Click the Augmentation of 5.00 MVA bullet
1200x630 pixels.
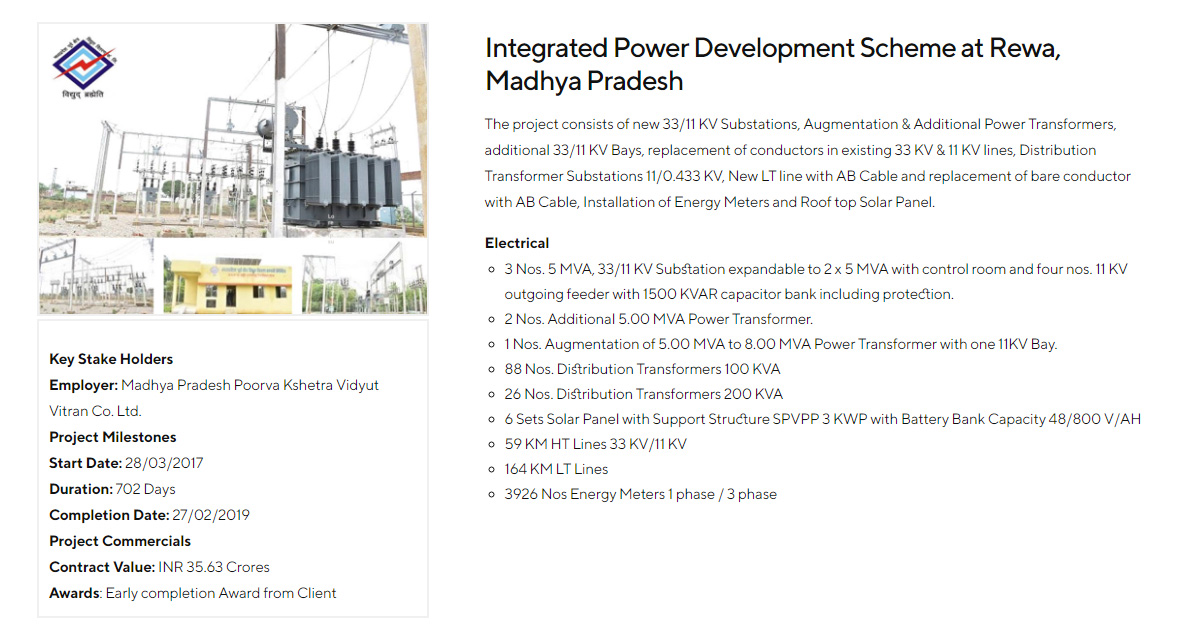coord(780,344)
